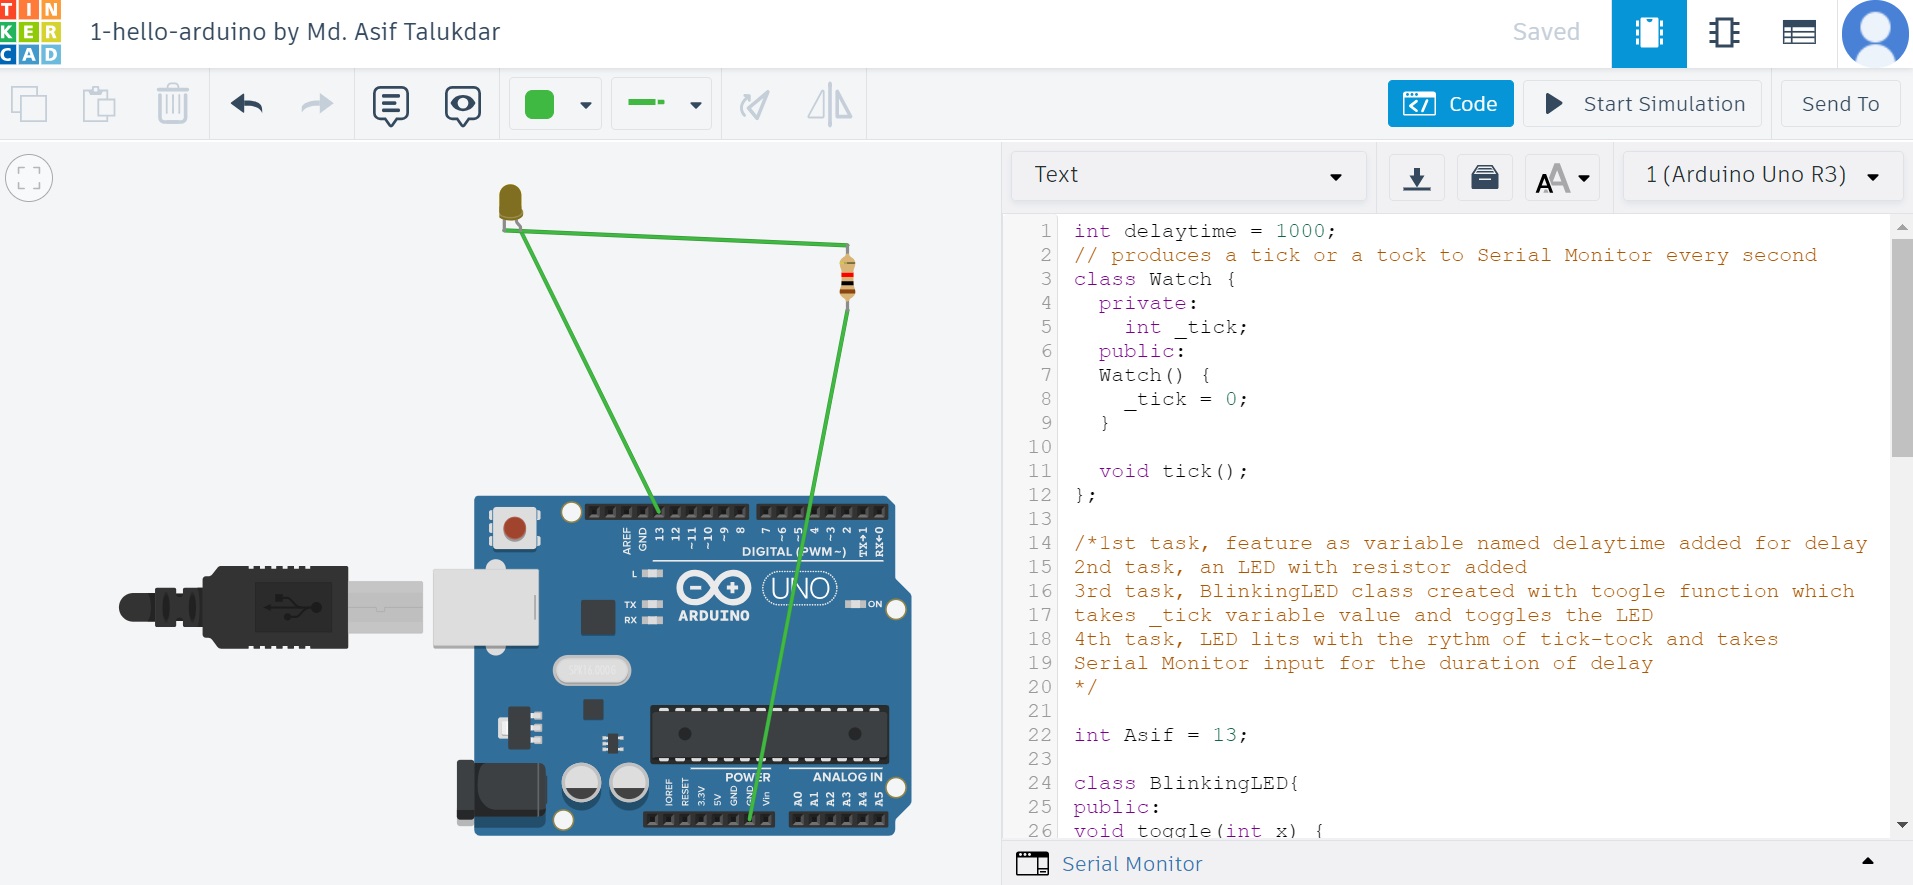Click scrollbar up arrow in code editor
The height and width of the screenshot is (885, 1913).
tap(1901, 227)
